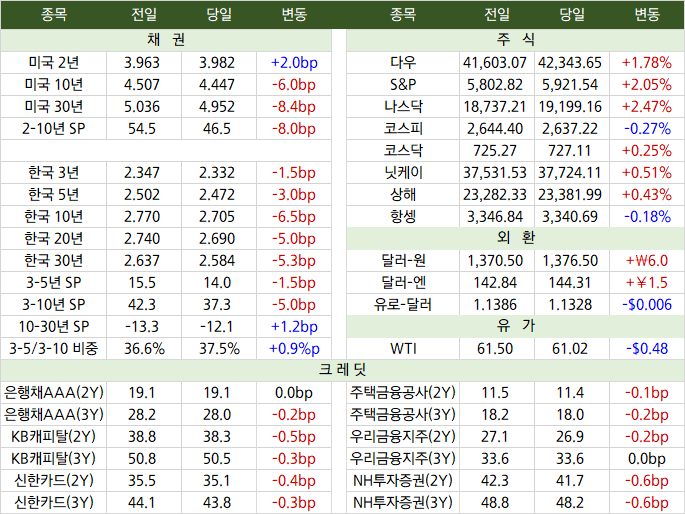Select 주택금융공사(2Y) row label

pos(403,393)
